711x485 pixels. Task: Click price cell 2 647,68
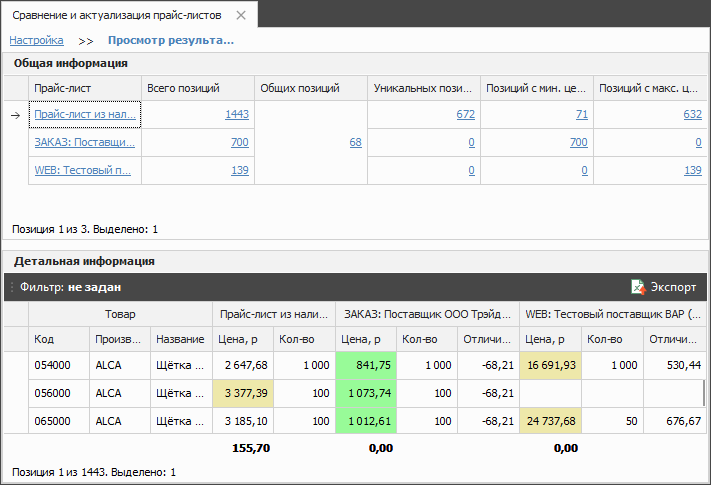click(x=243, y=365)
